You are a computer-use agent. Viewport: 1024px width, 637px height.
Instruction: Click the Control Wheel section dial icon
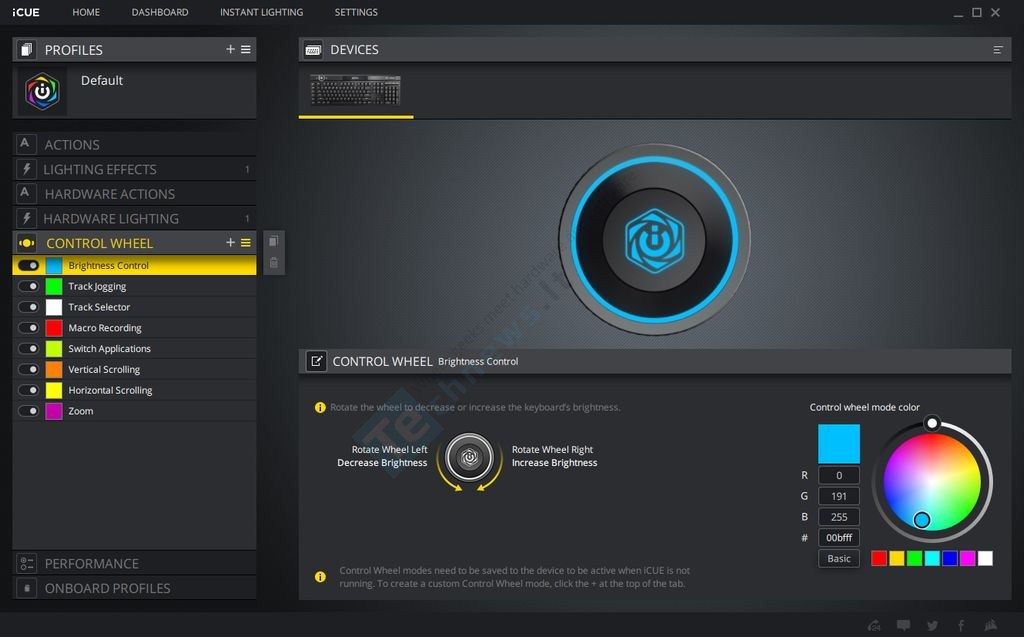26,243
